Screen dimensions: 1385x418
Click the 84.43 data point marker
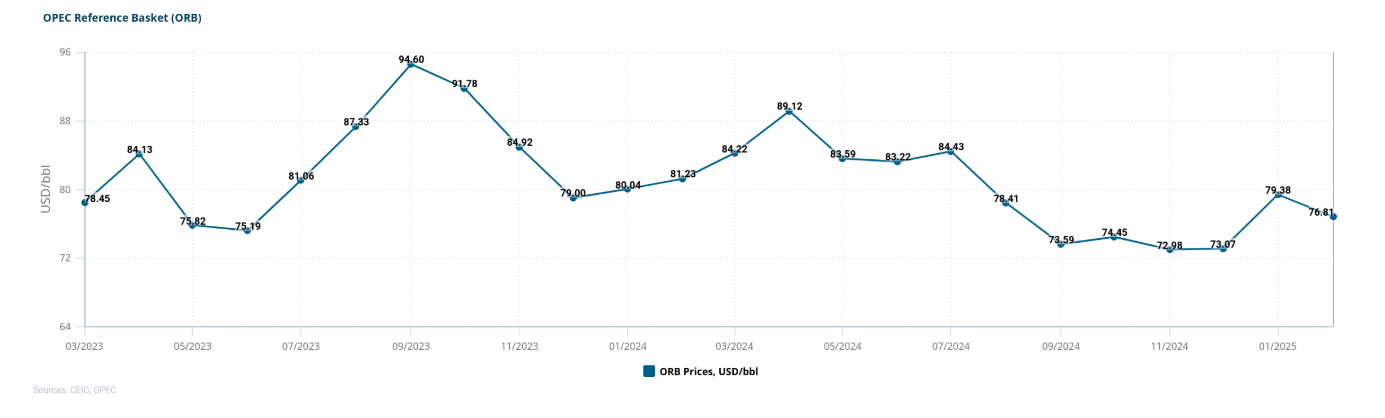point(951,152)
